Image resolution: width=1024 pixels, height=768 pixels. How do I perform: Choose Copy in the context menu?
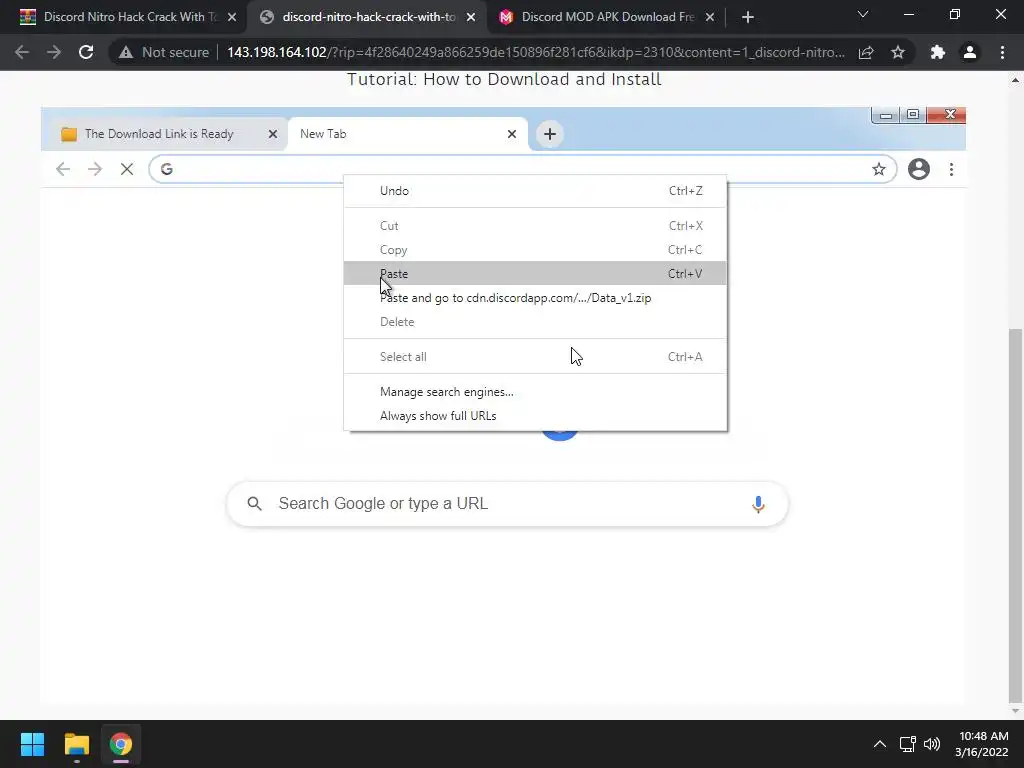[x=535, y=250]
